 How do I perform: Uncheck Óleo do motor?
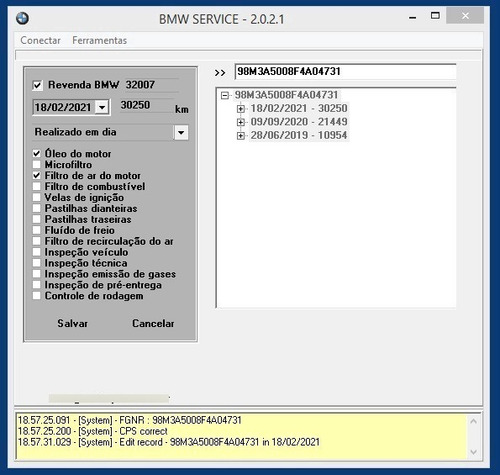(x=36, y=154)
